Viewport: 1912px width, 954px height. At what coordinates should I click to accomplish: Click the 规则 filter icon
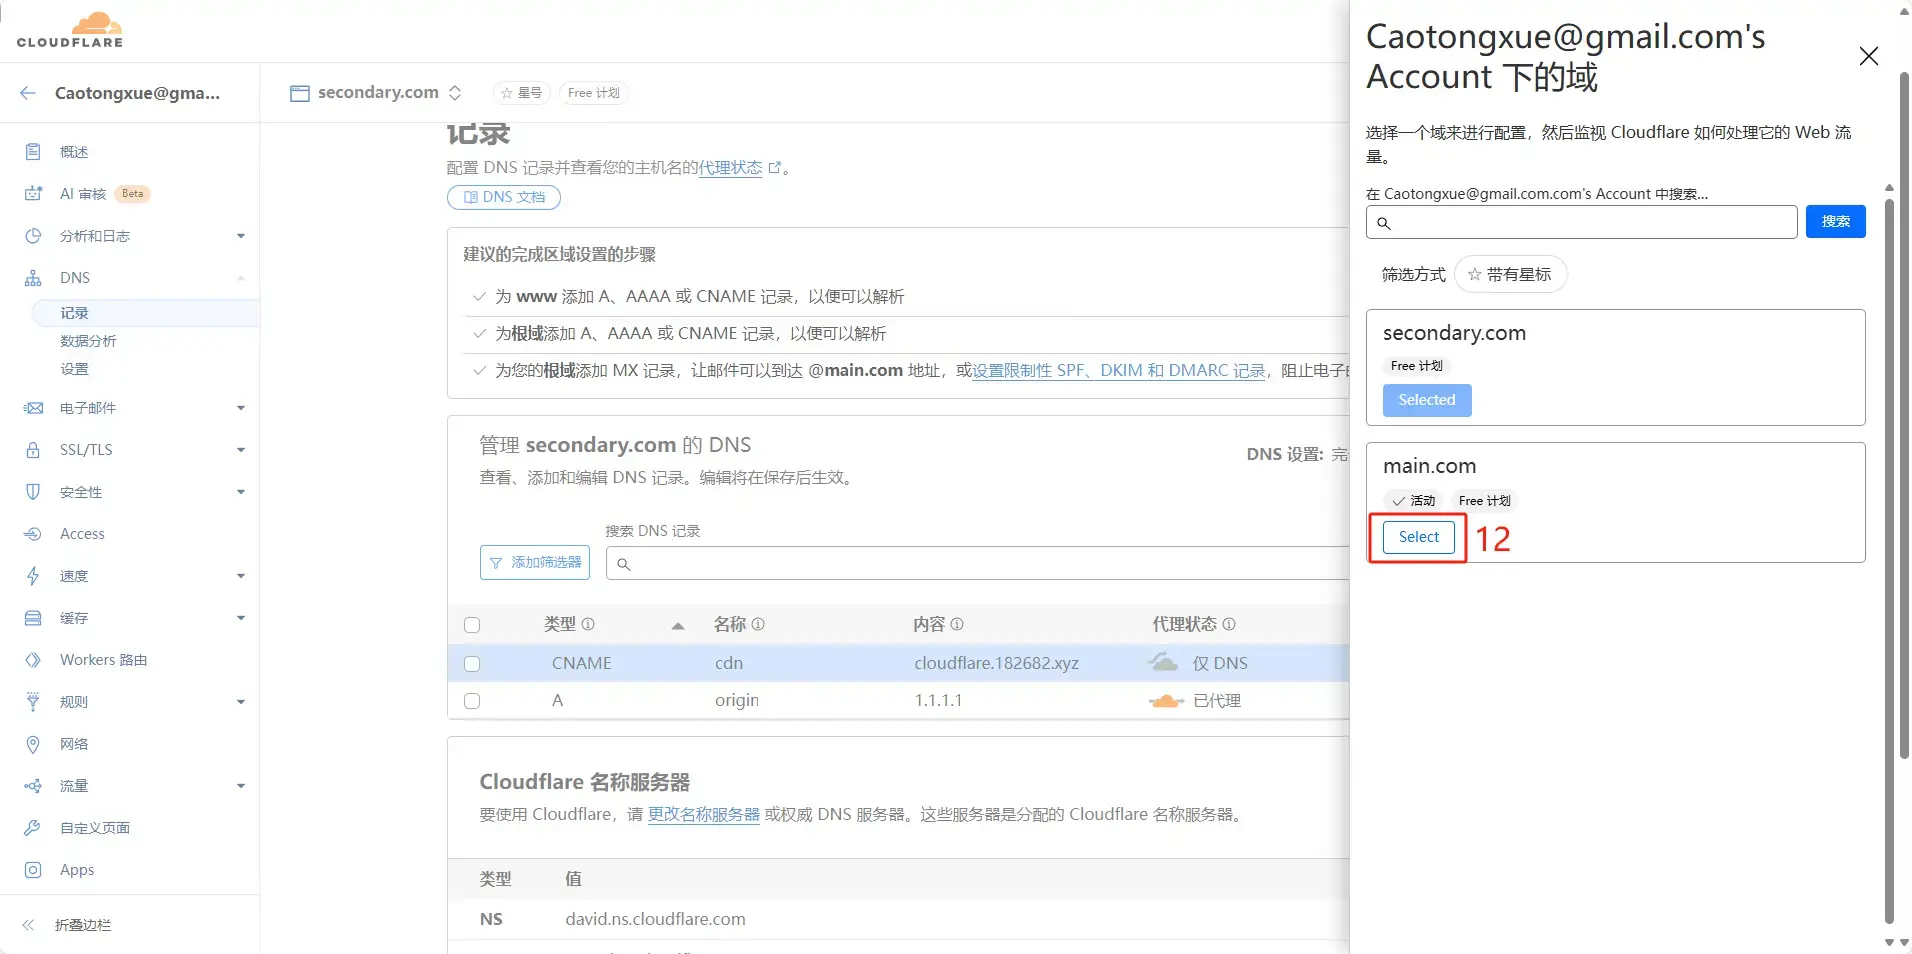pyautogui.click(x=33, y=702)
